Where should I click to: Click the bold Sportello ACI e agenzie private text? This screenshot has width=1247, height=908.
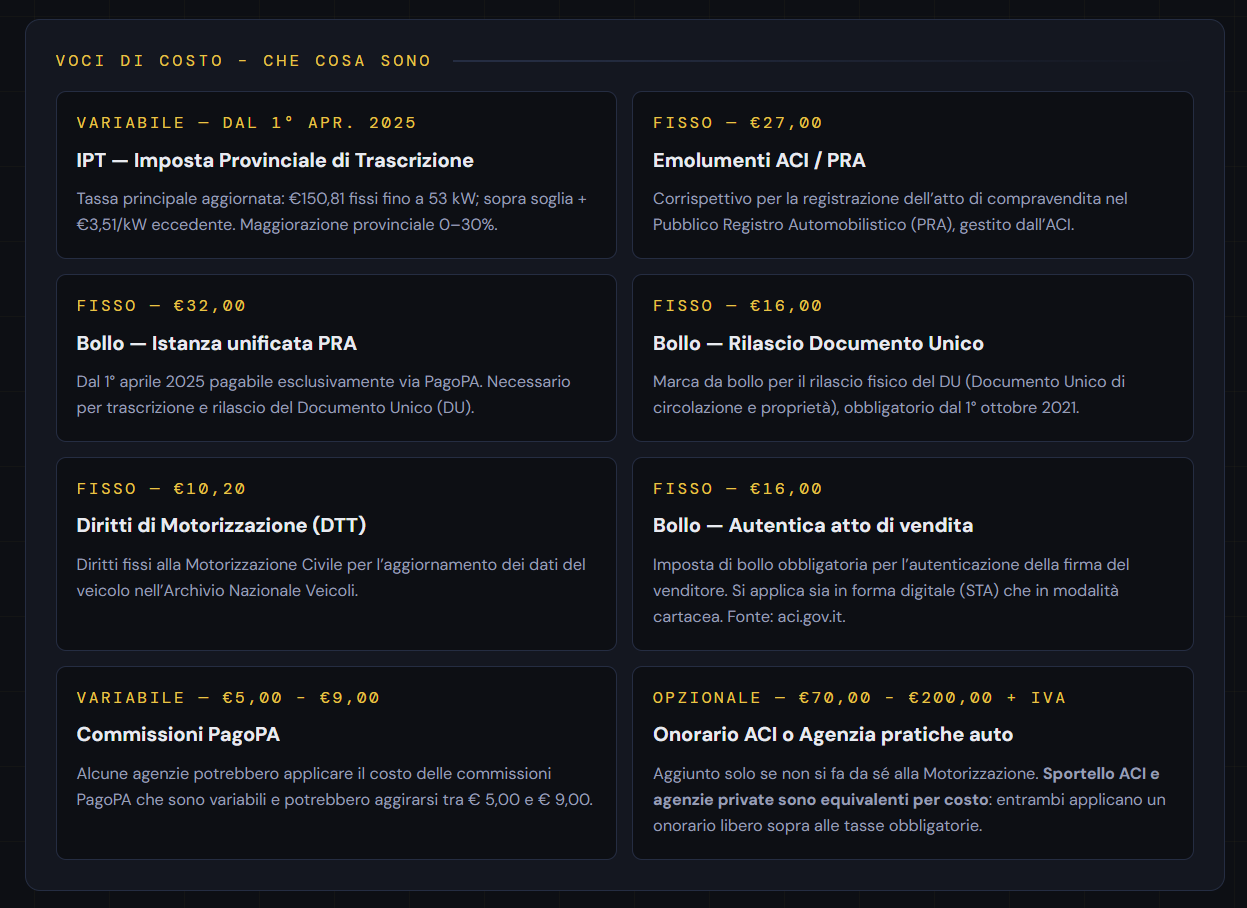pyautogui.click(x=906, y=787)
